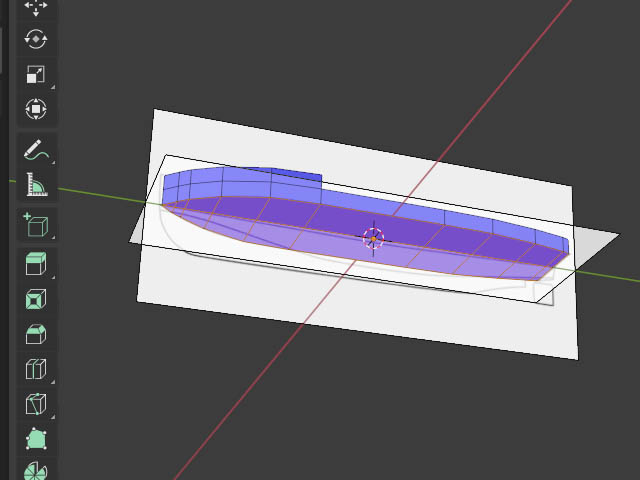
Task: Select the Add Cube tool
Action: tap(36, 224)
